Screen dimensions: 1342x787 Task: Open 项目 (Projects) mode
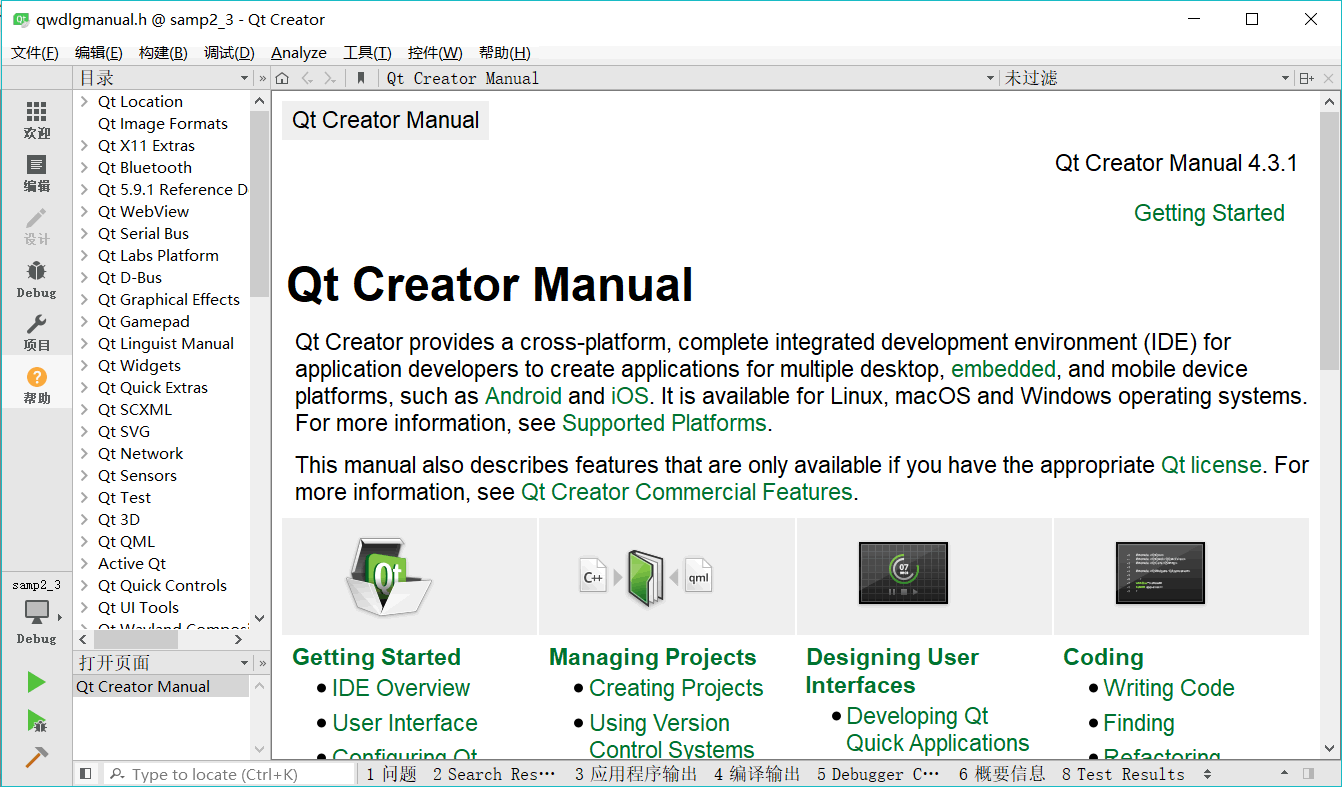[36, 332]
